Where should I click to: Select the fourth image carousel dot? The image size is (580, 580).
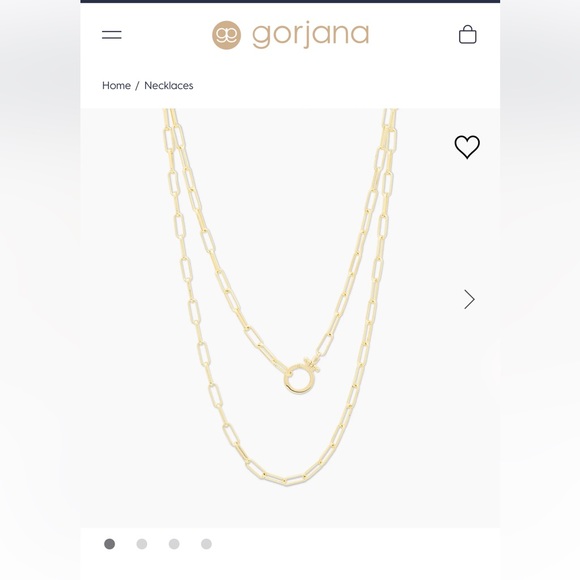tap(206, 544)
